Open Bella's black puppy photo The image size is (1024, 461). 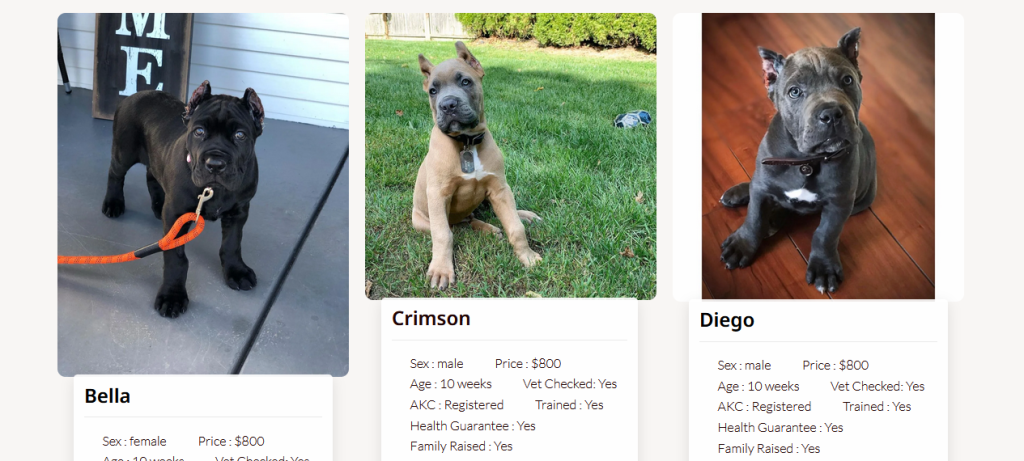(203, 194)
